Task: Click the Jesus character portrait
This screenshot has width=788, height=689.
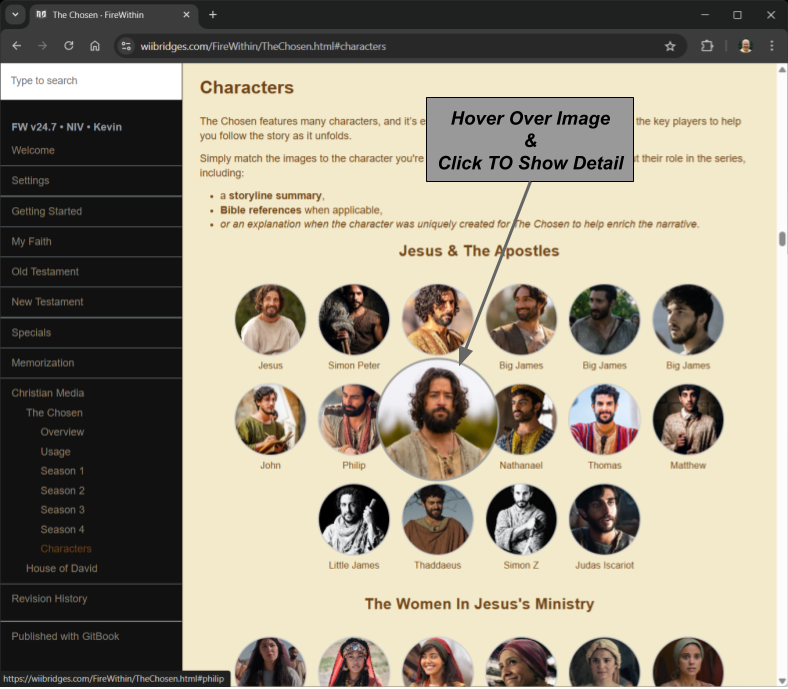Action: pos(270,320)
